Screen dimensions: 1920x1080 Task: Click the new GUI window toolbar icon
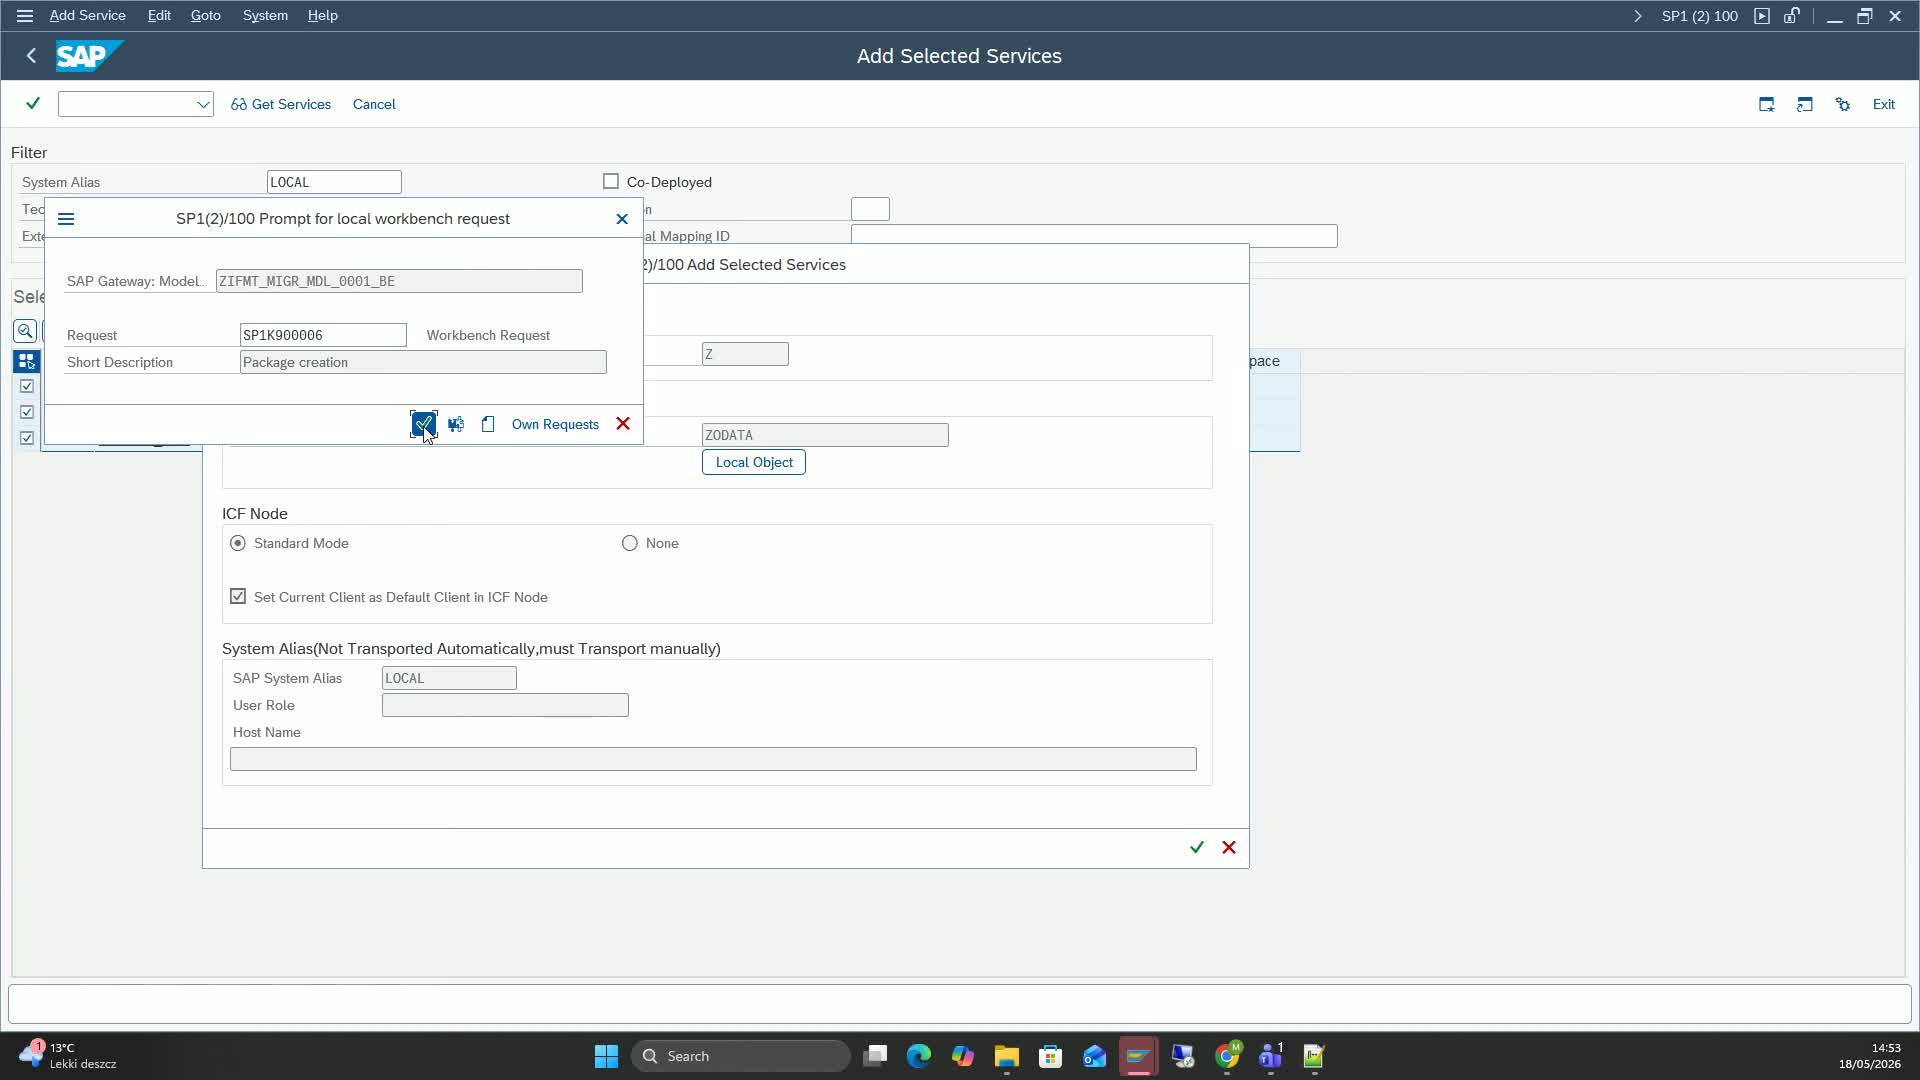point(1767,104)
